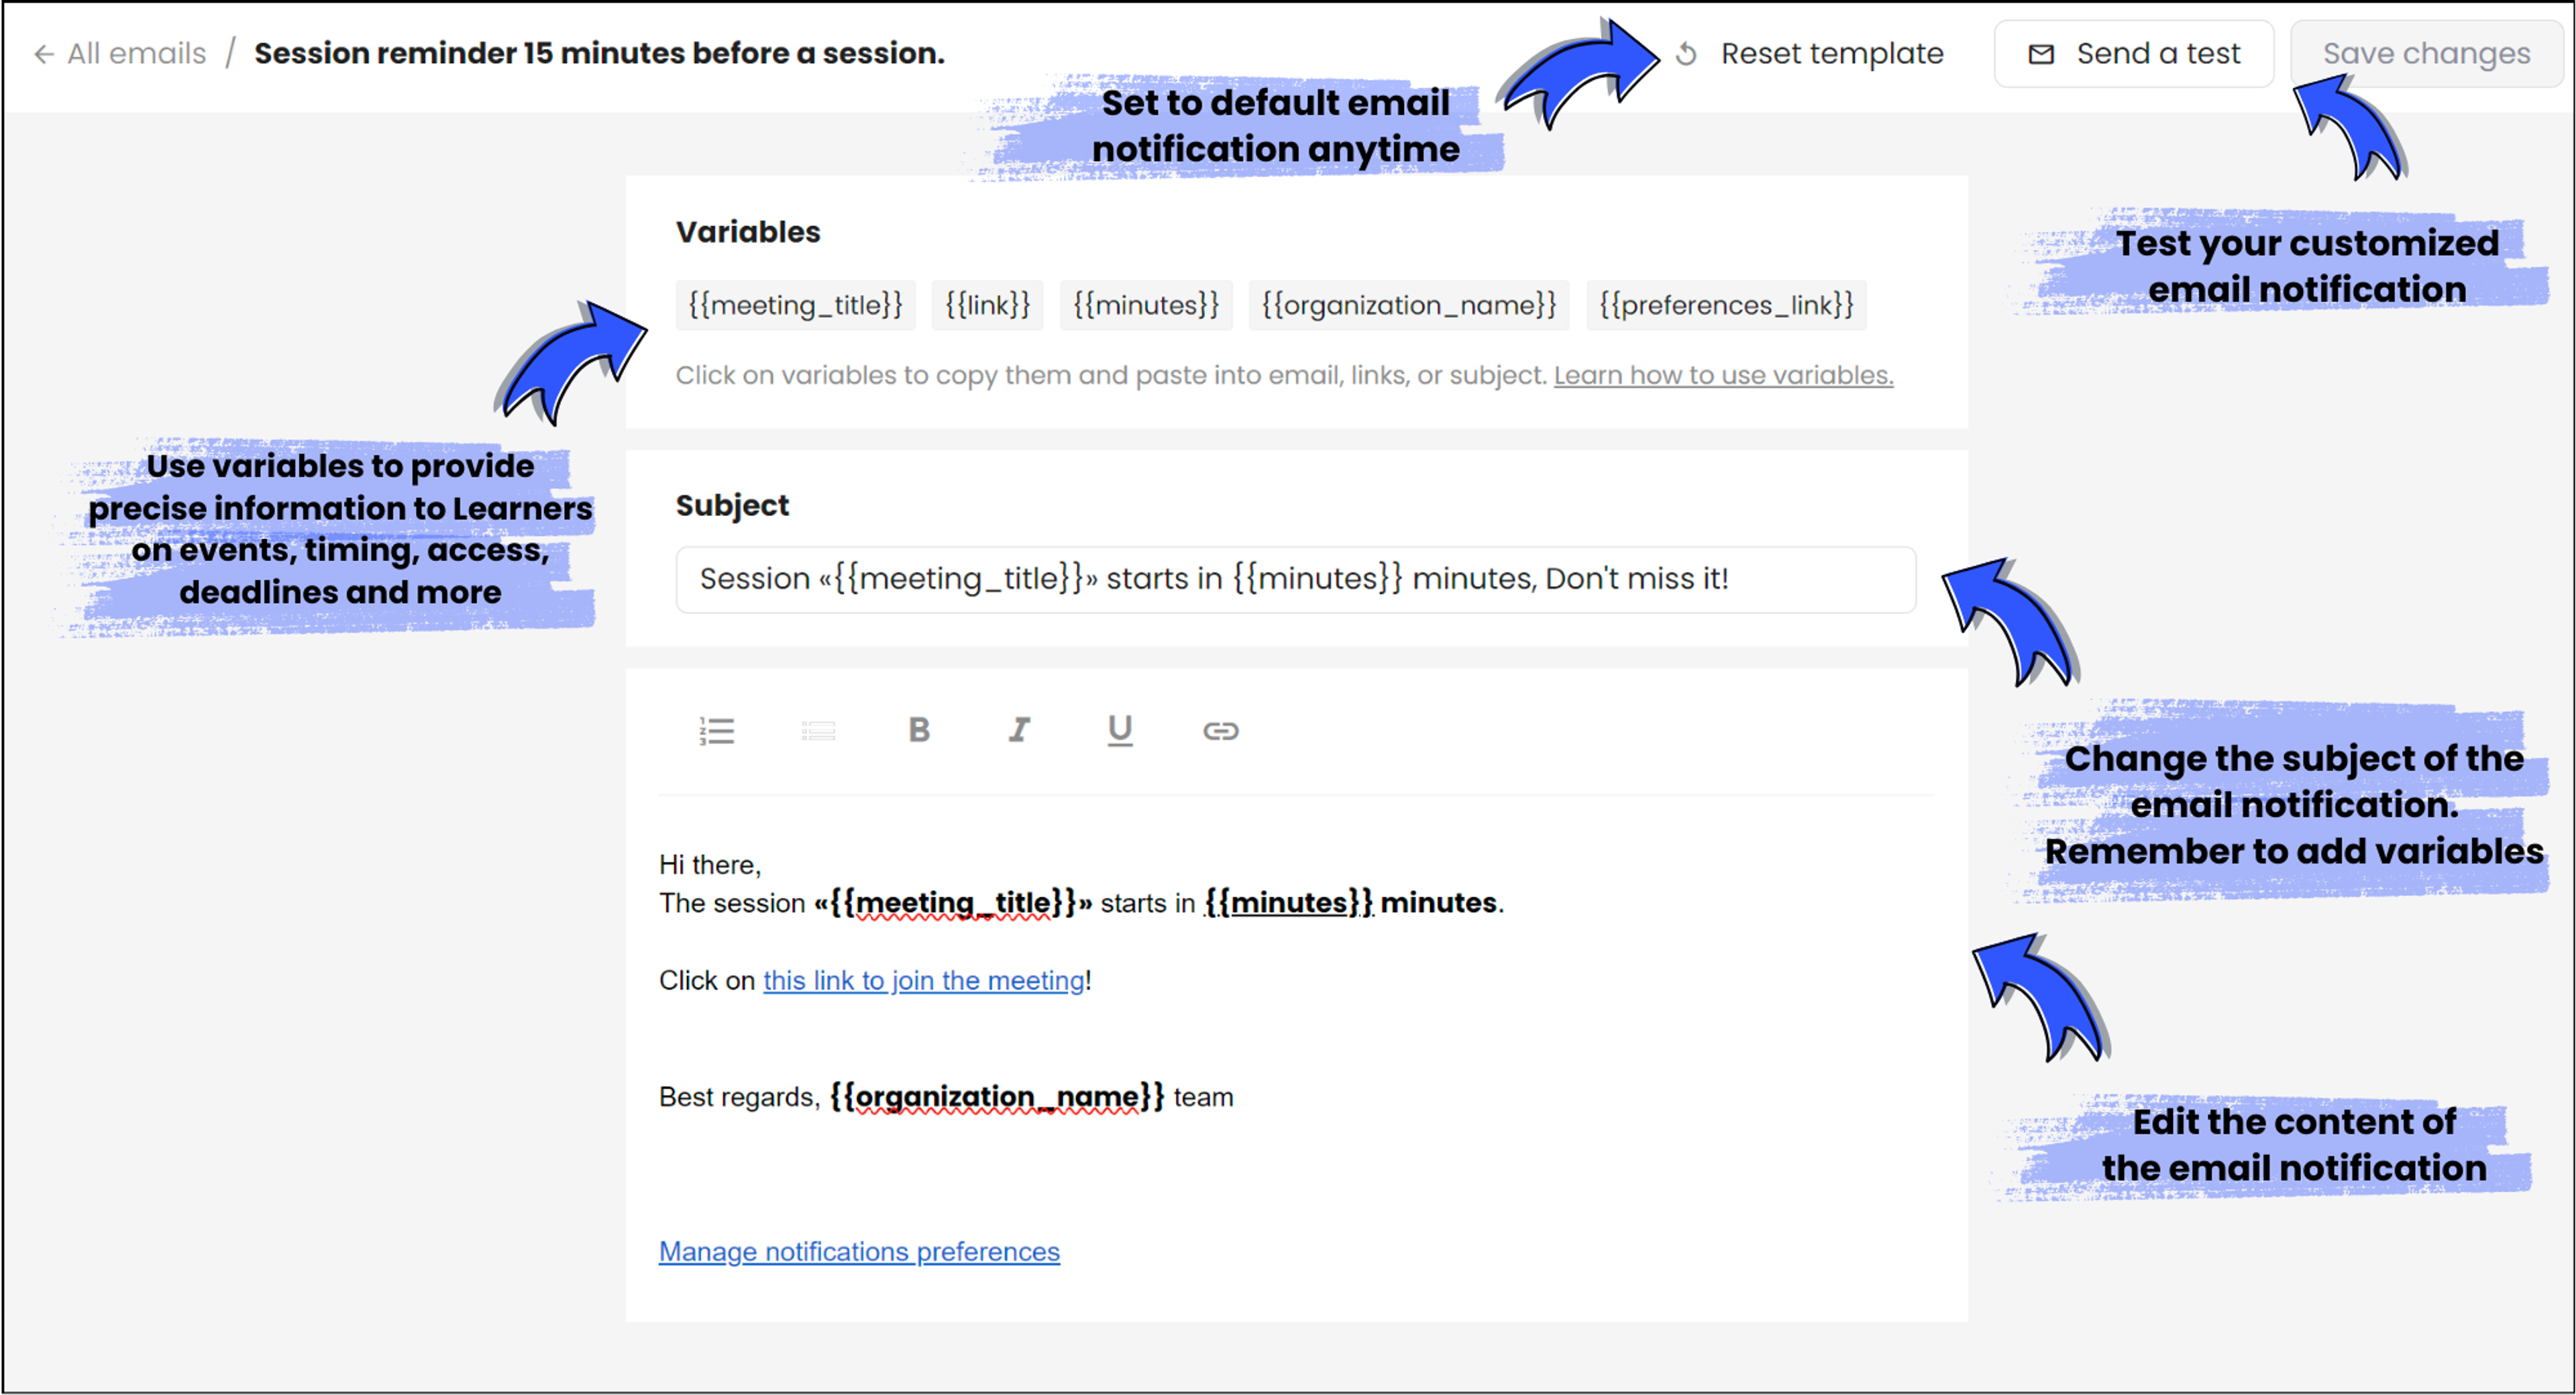Click Send a test button
This screenshot has height=1395, width=2576.
click(x=2134, y=53)
